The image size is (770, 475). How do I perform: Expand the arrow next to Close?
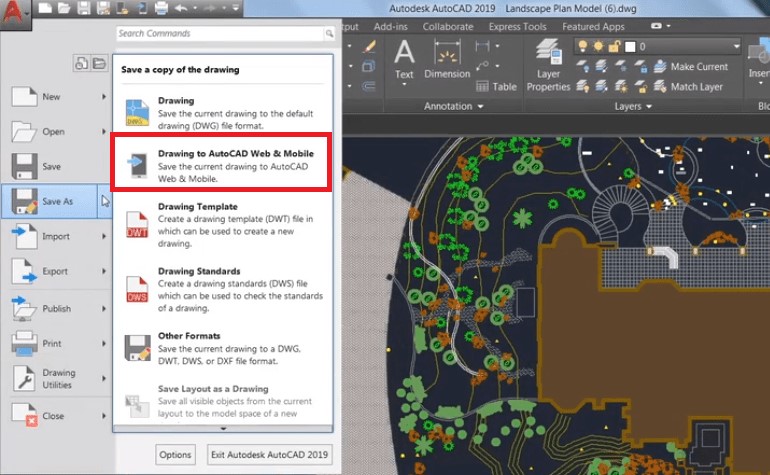pos(104,416)
